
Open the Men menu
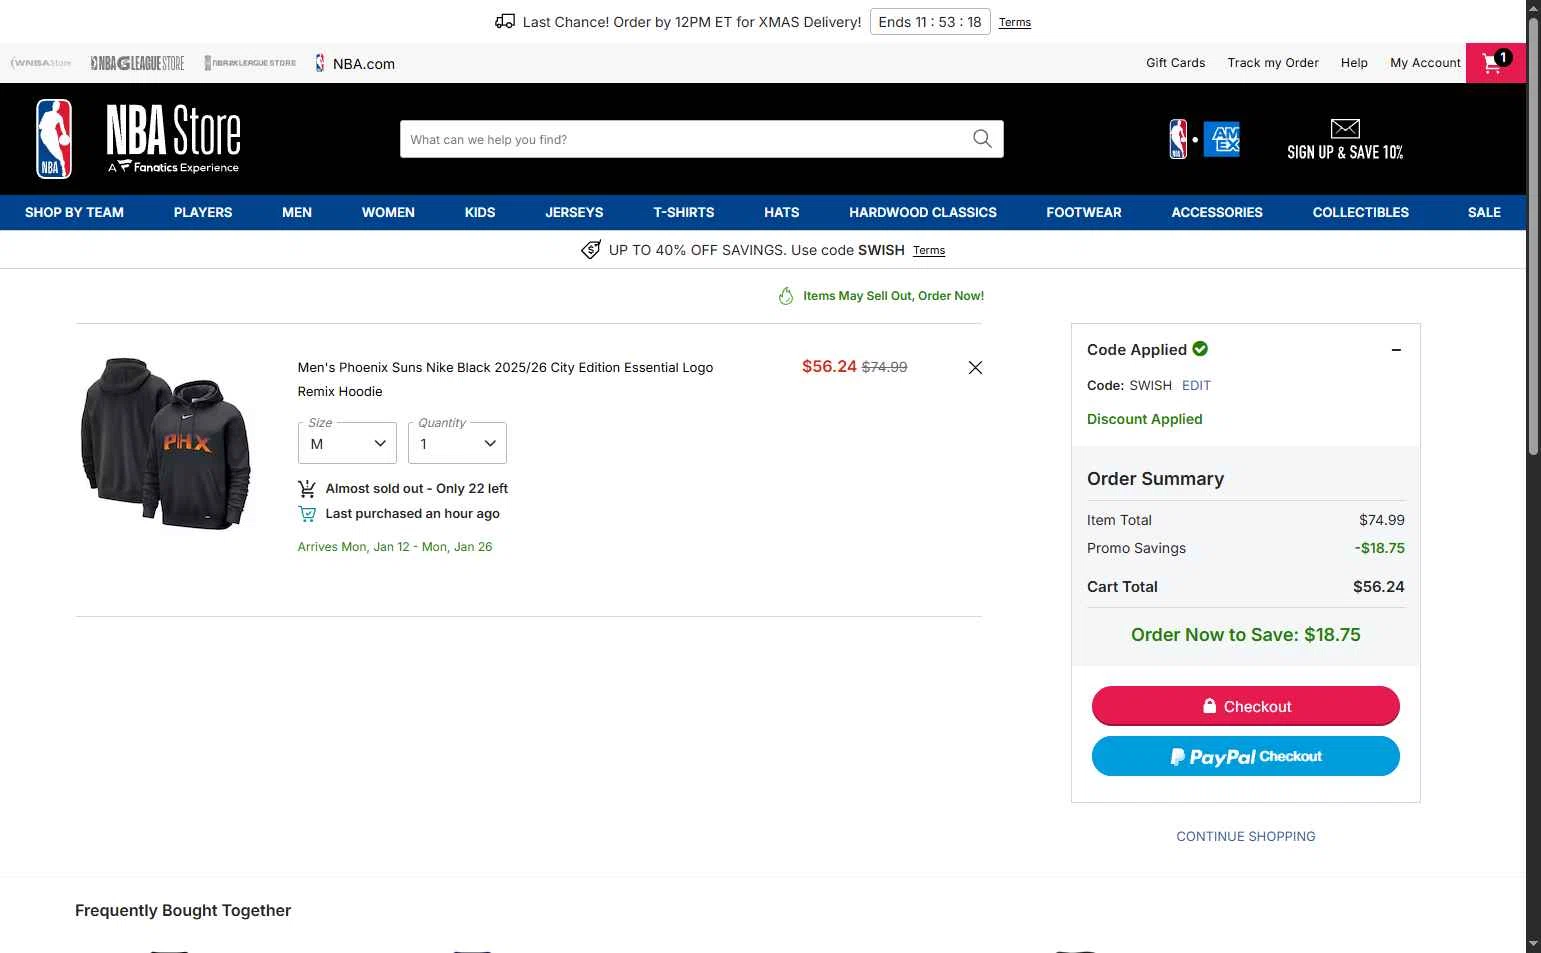point(297,212)
